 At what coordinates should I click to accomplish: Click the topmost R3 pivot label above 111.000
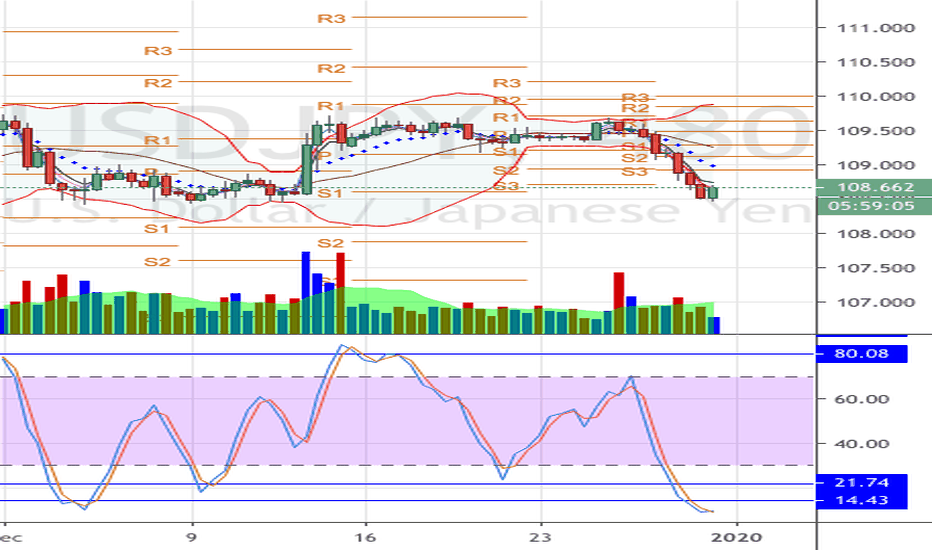[x=331, y=18]
